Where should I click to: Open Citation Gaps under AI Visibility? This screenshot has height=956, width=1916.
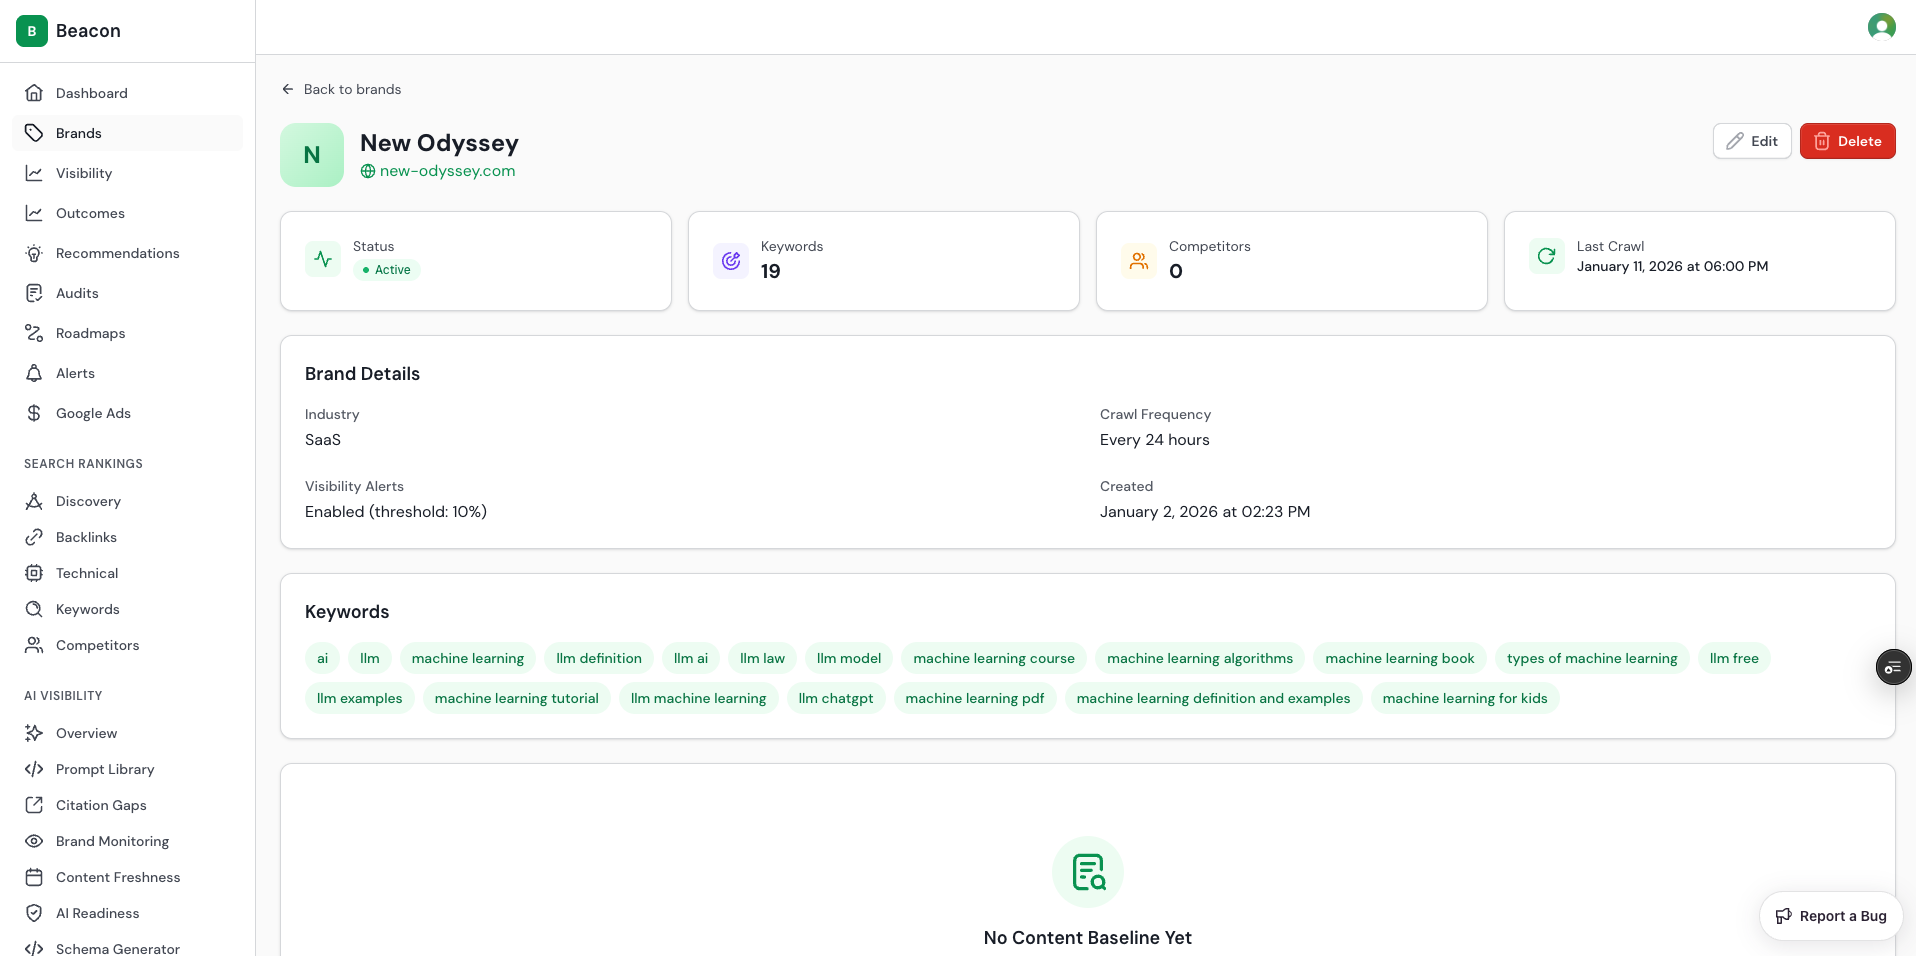(128, 805)
